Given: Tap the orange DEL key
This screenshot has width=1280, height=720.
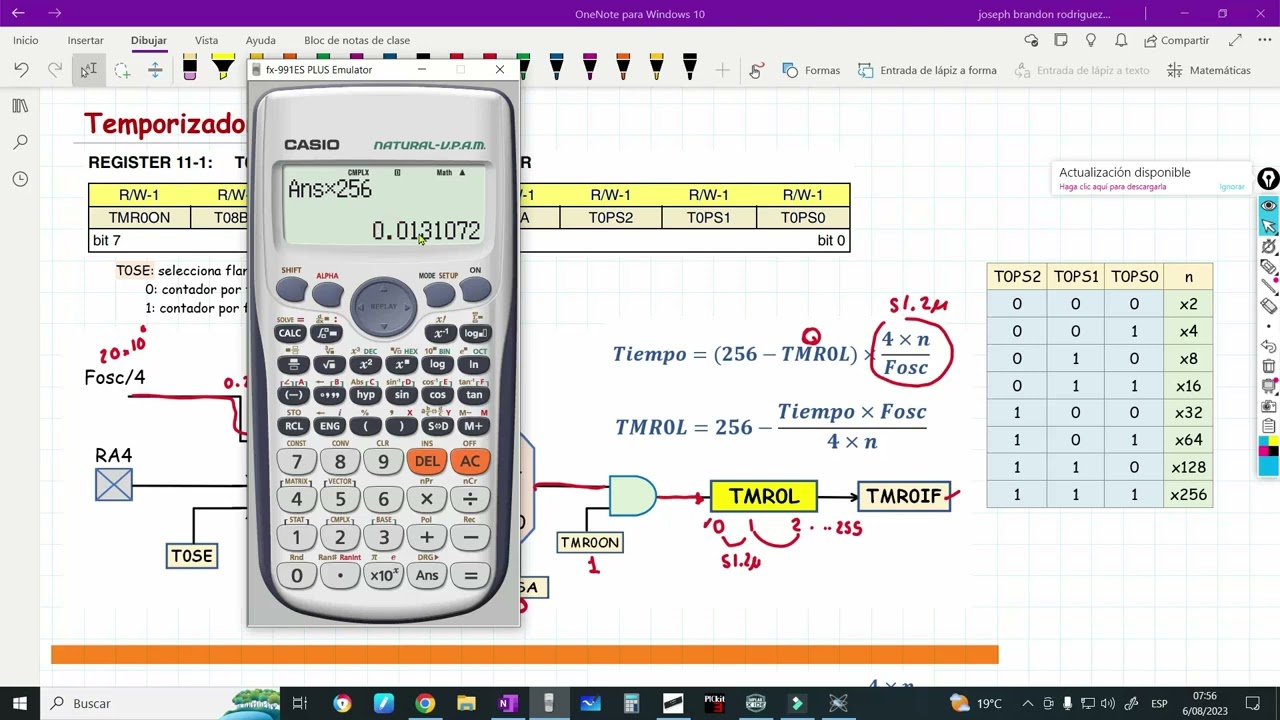Looking at the screenshot, I should click(427, 461).
